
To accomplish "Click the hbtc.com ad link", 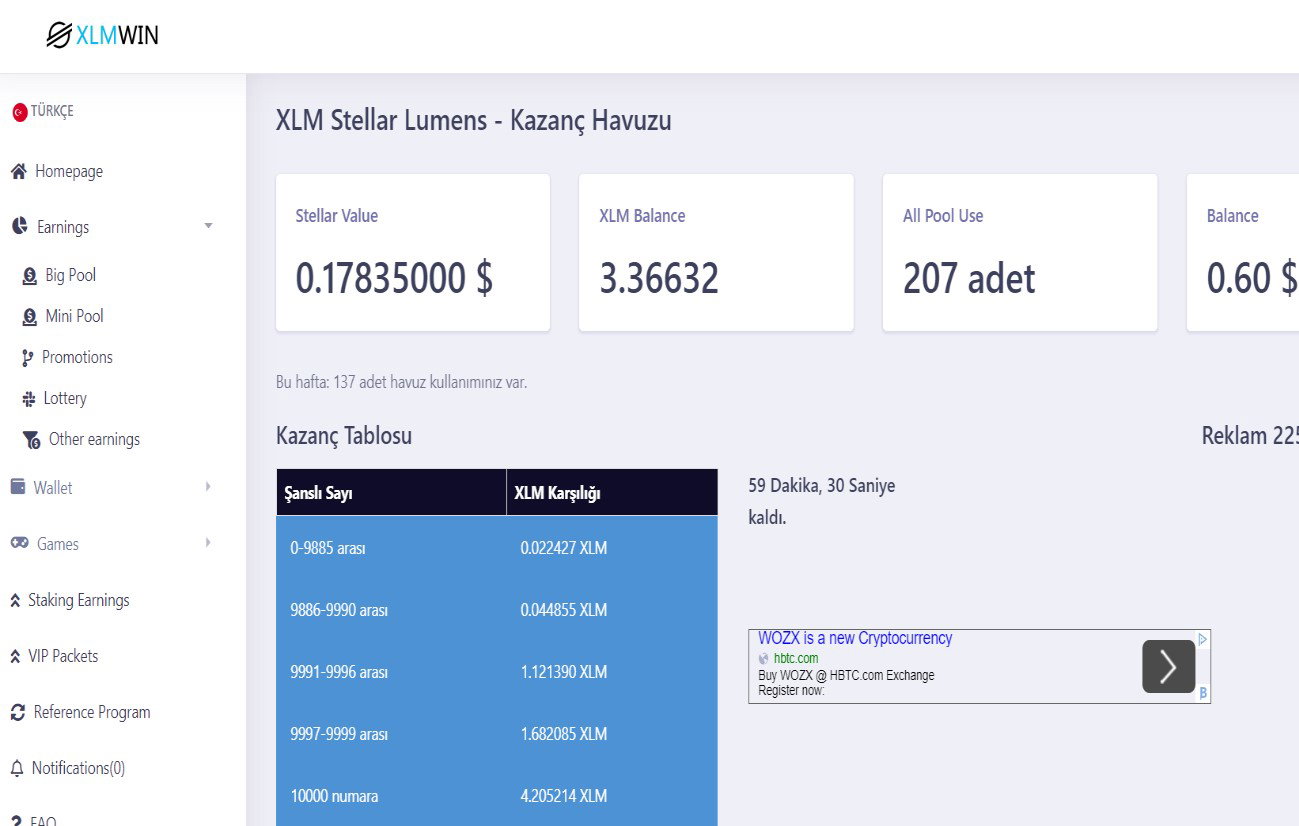I will click(796, 658).
